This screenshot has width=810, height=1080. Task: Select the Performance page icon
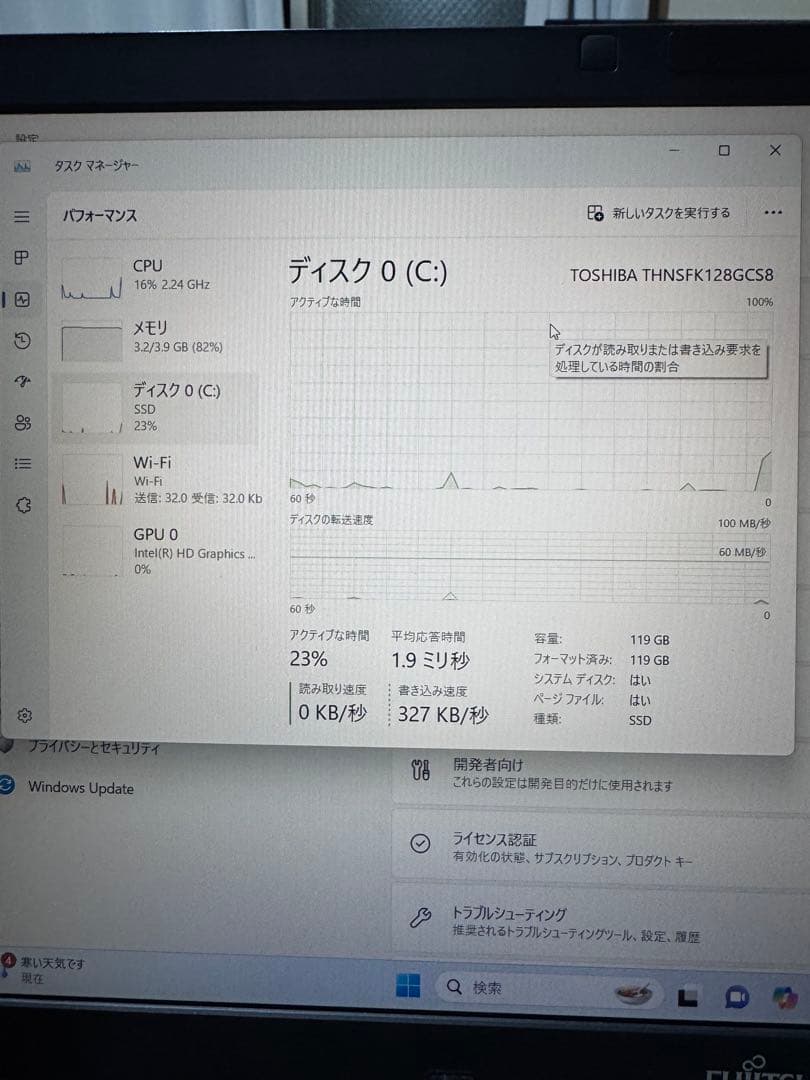tap(24, 300)
